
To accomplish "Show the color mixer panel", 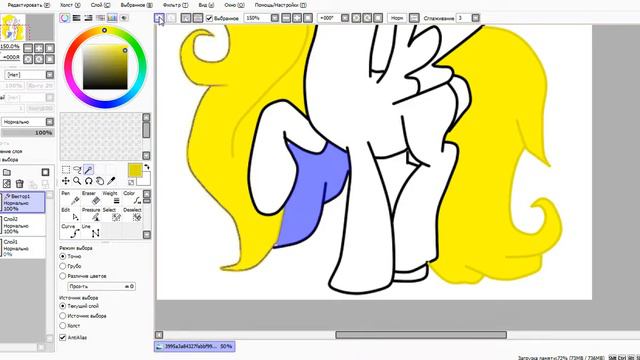I will point(100,18).
